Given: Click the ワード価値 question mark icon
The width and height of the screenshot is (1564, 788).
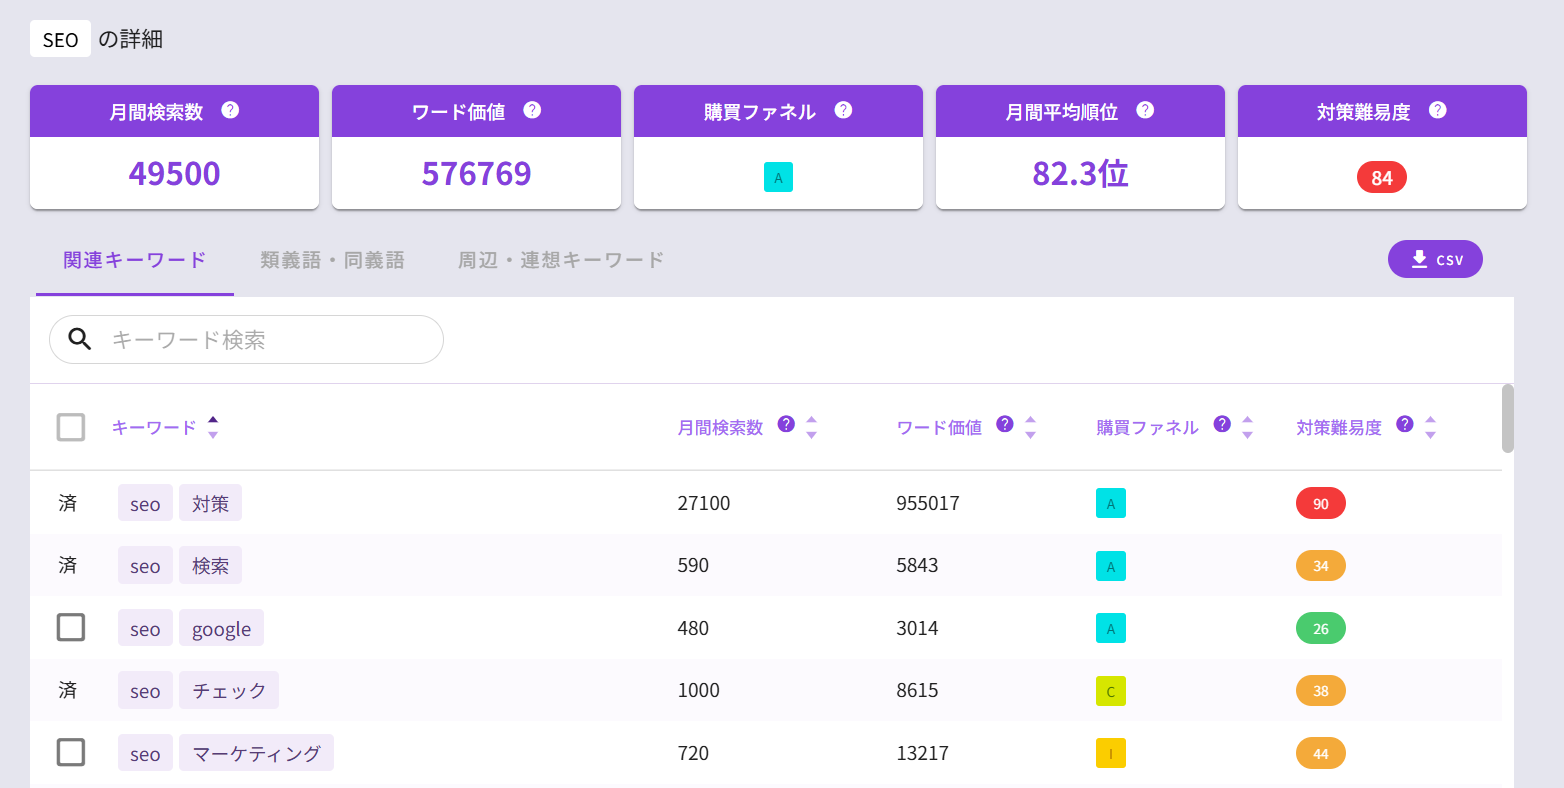Looking at the screenshot, I should pos(532,111).
